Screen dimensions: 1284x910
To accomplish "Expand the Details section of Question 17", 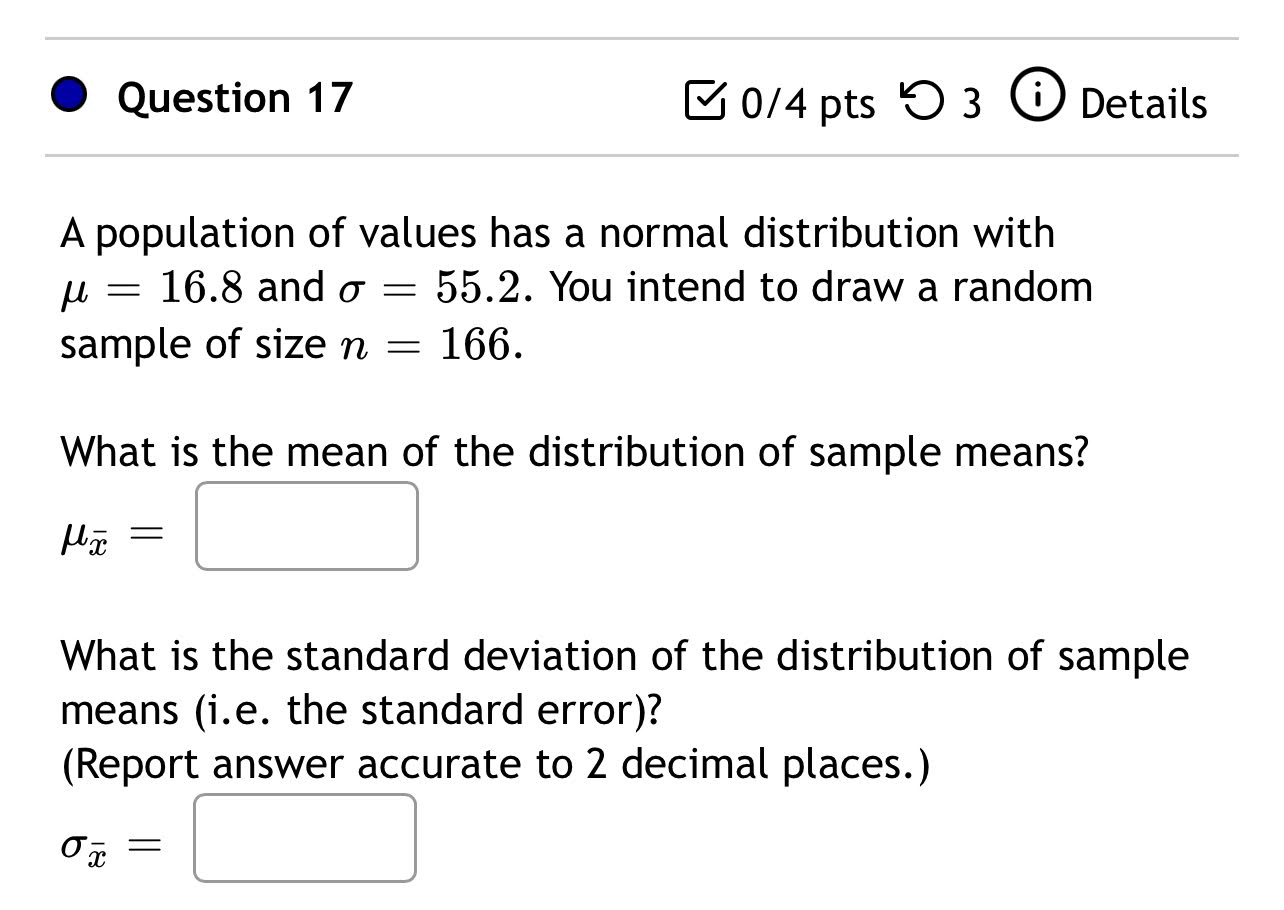I will click(x=1143, y=103).
